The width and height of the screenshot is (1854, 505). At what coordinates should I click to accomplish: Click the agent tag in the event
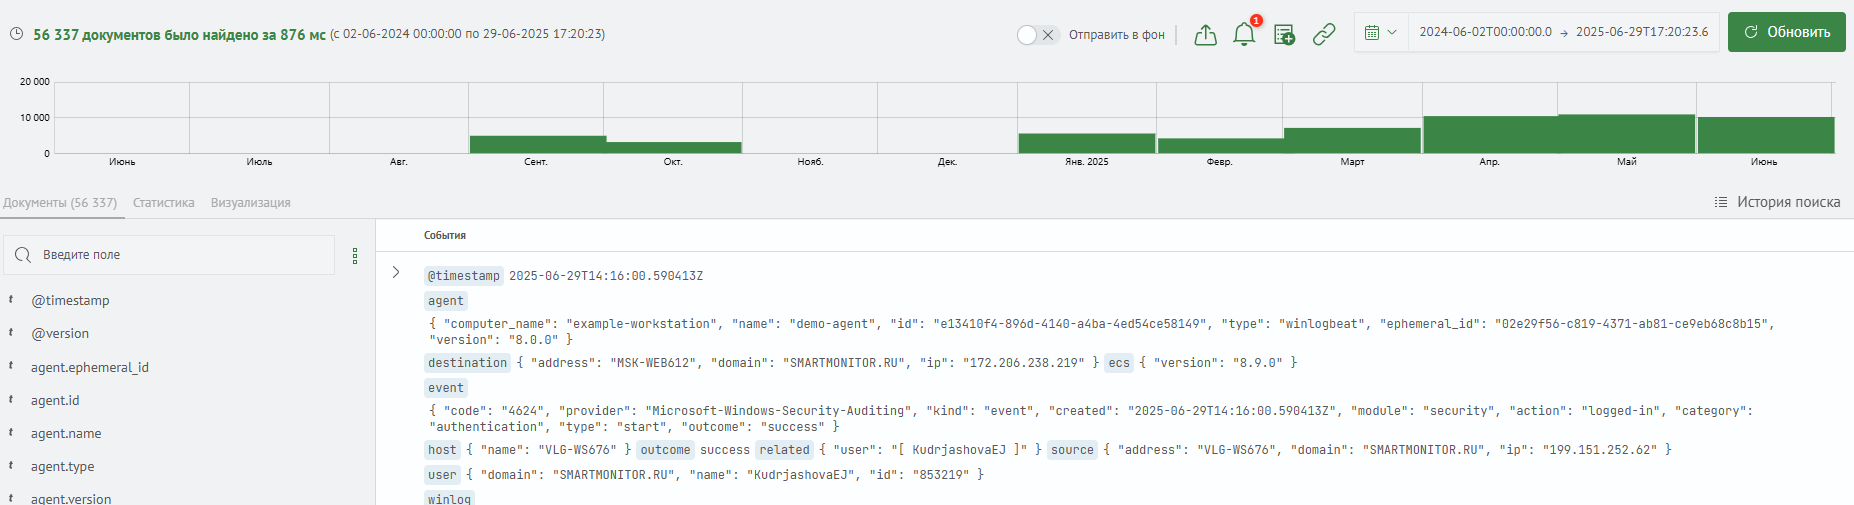(x=446, y=301)
